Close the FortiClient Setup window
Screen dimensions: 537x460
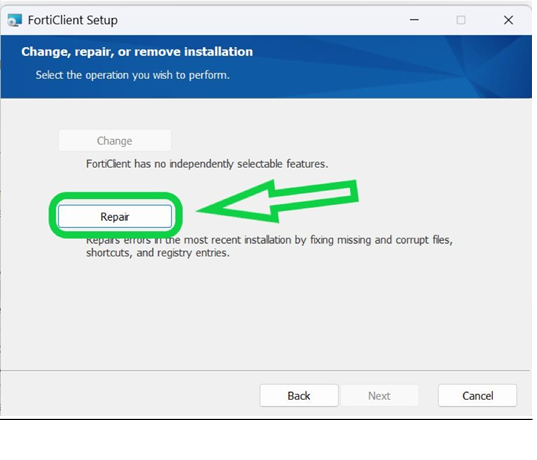[508, 20]
